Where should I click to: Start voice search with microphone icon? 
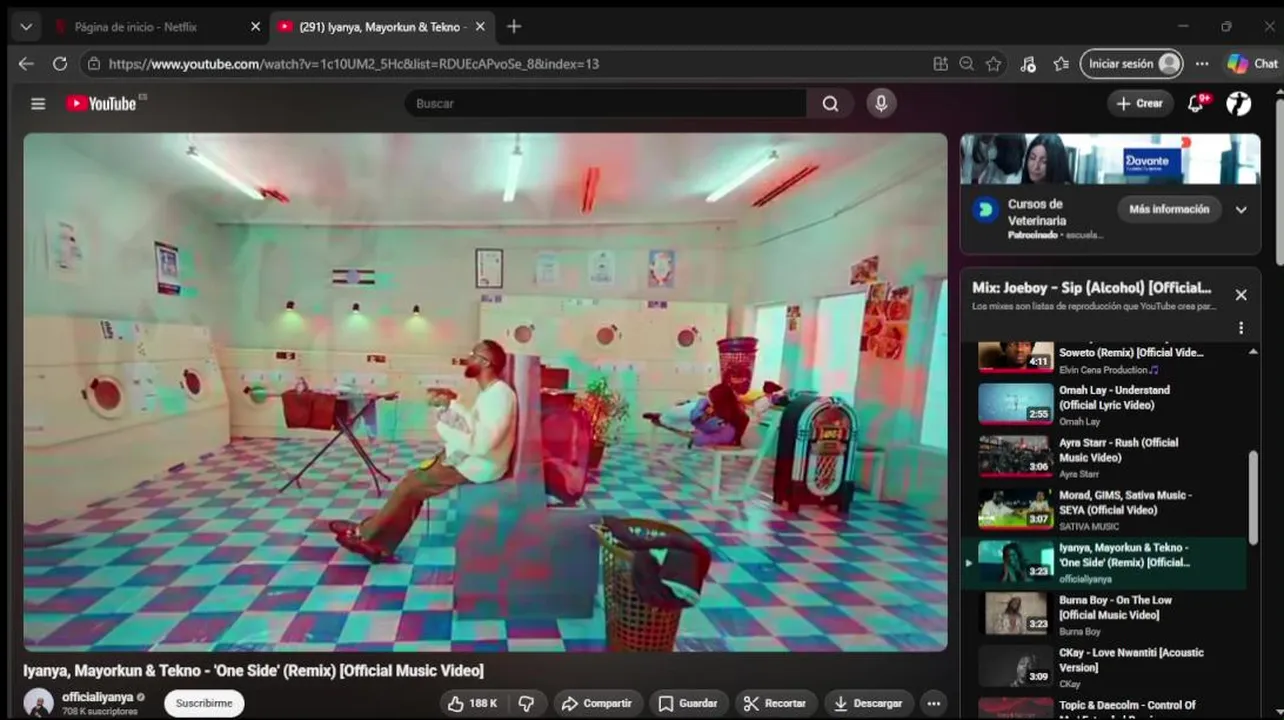[881, 103]
